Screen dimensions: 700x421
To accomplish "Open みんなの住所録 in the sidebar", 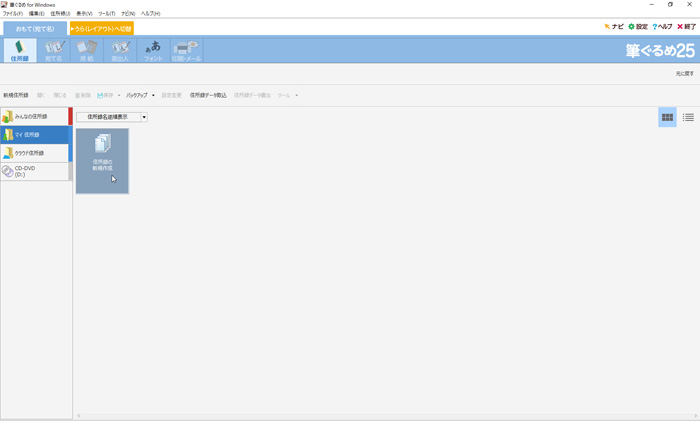I will pos(34,117).
